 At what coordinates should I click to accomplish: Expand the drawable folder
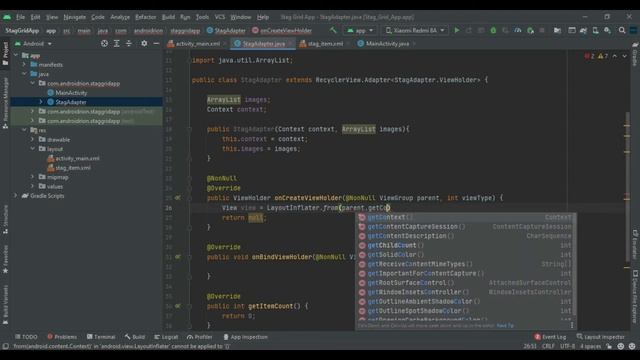(32, 140)
